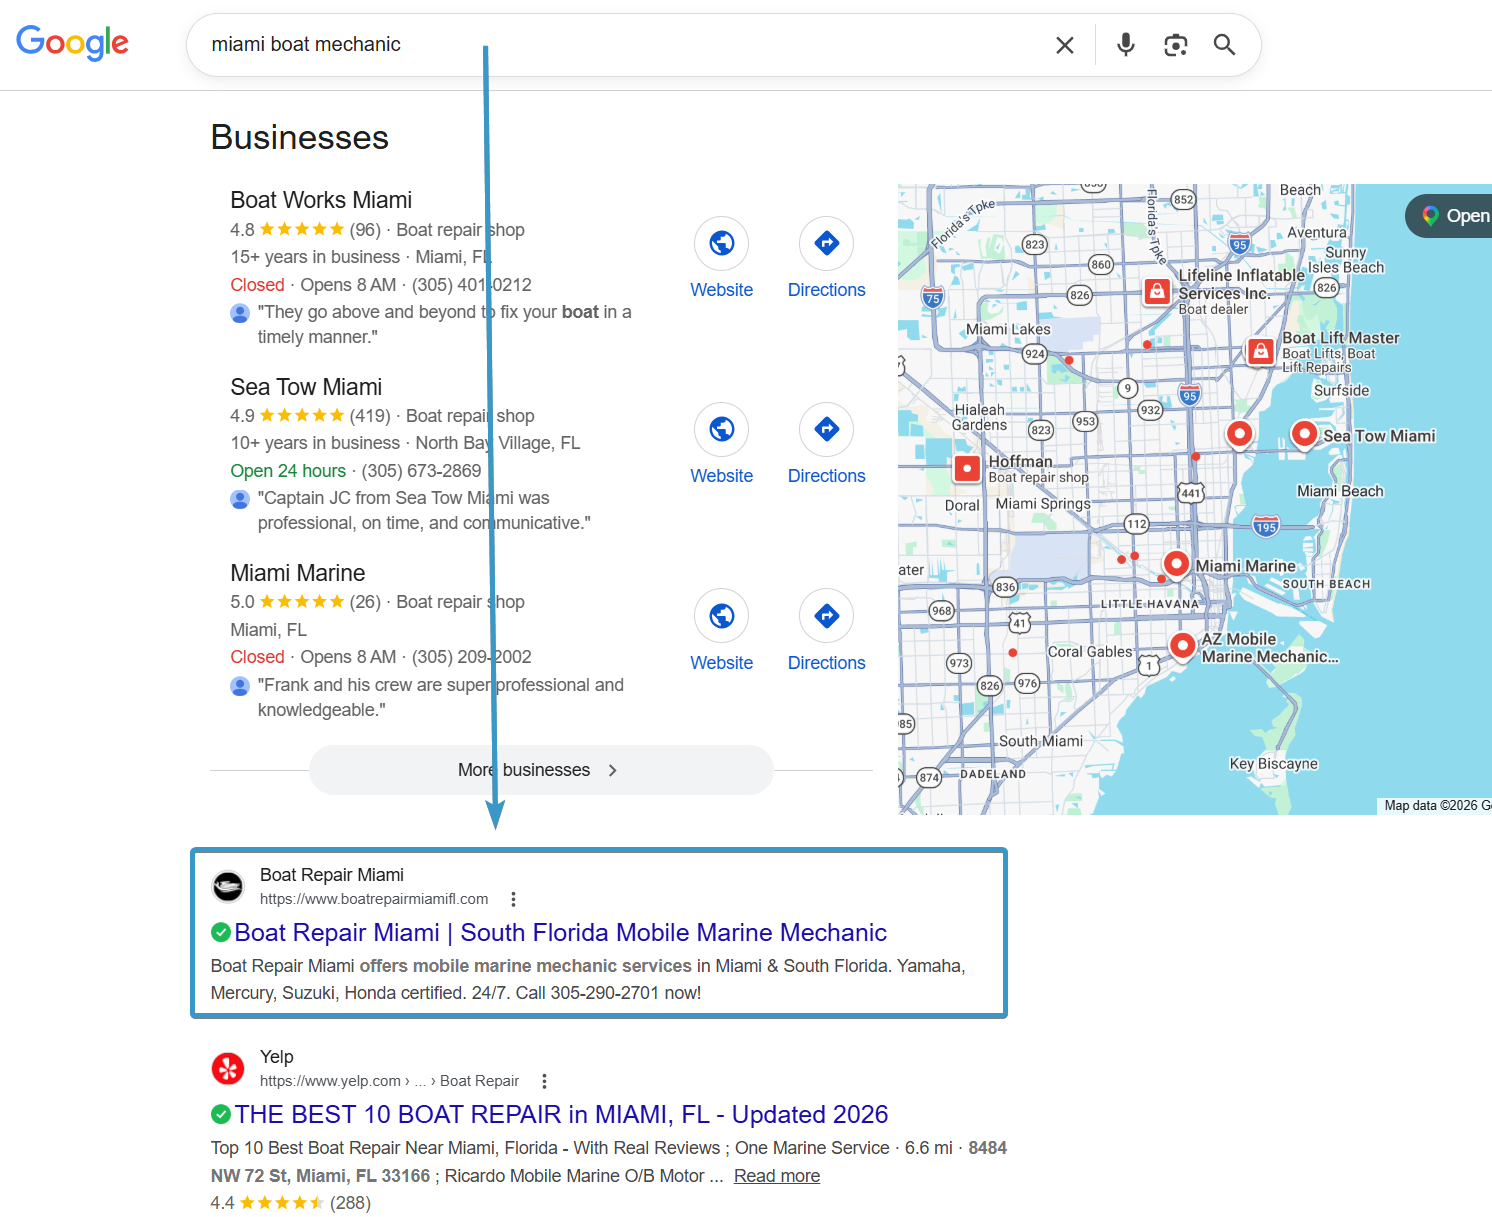
Task: Open Sea Tow Miami's Website icon
Action: click(721, 429)
